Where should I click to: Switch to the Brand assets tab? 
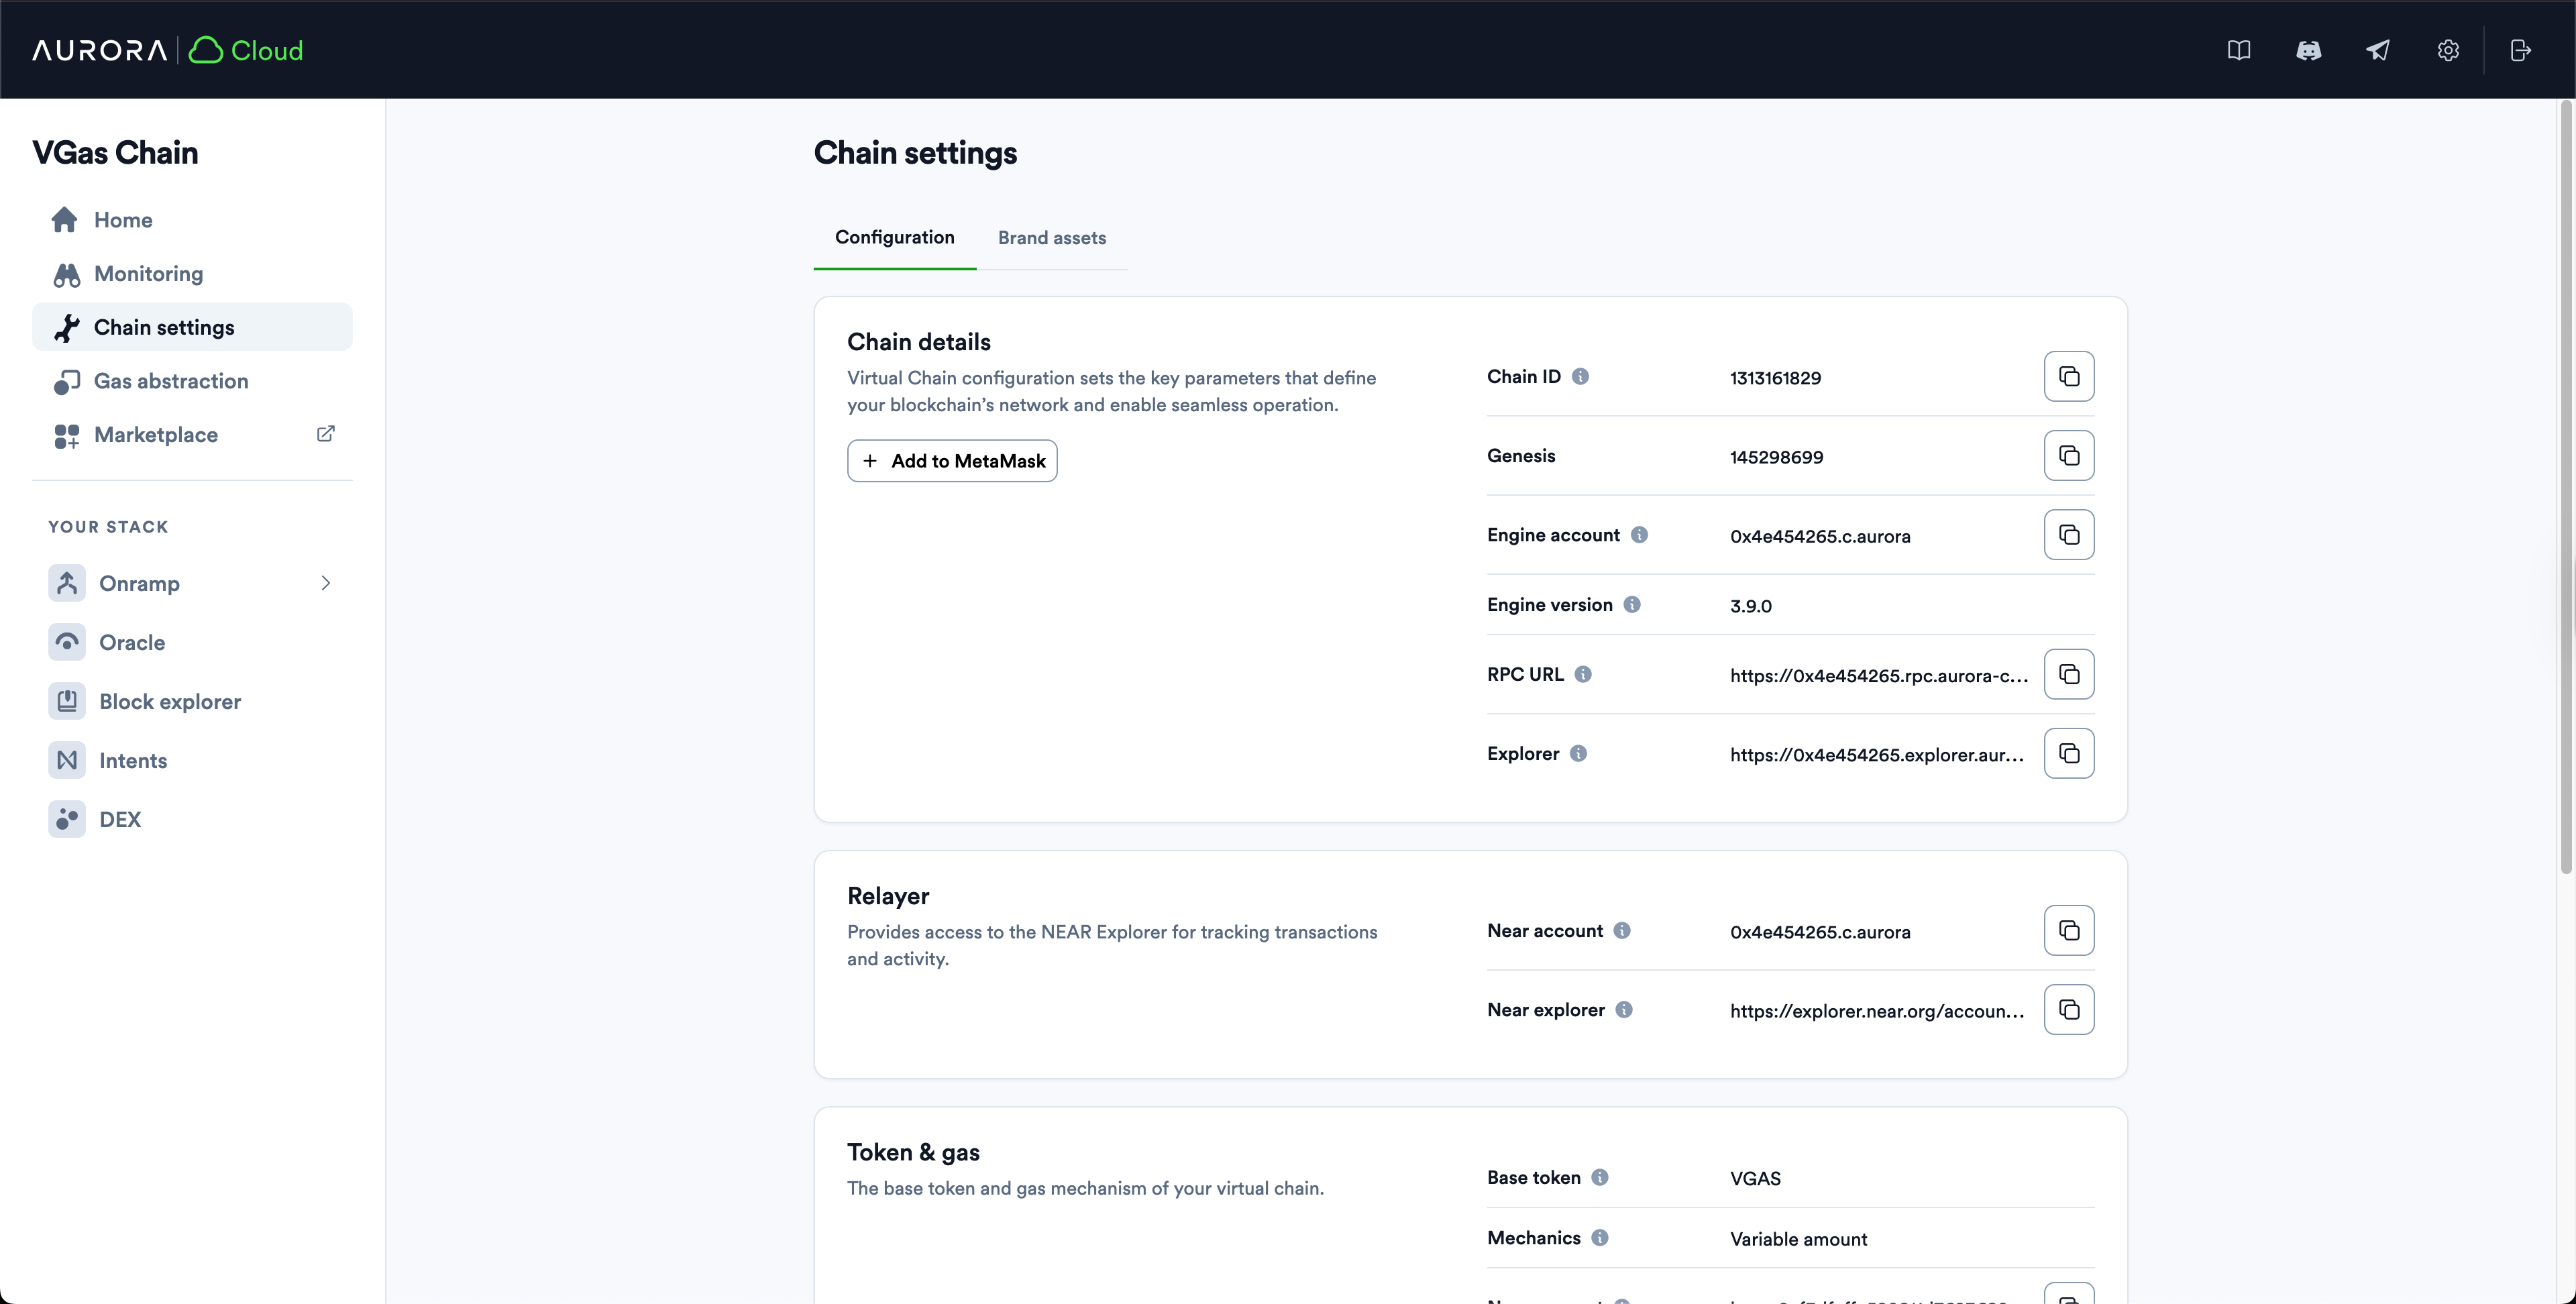pos(1052,238)
